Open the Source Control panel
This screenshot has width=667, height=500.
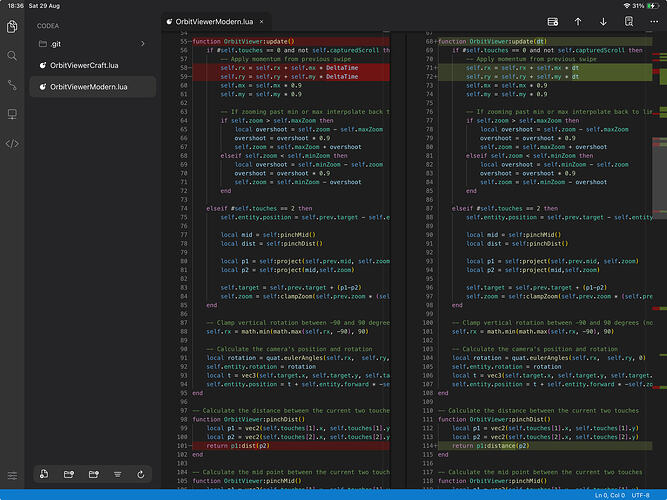pyautogui.click(x=12, y=85)
